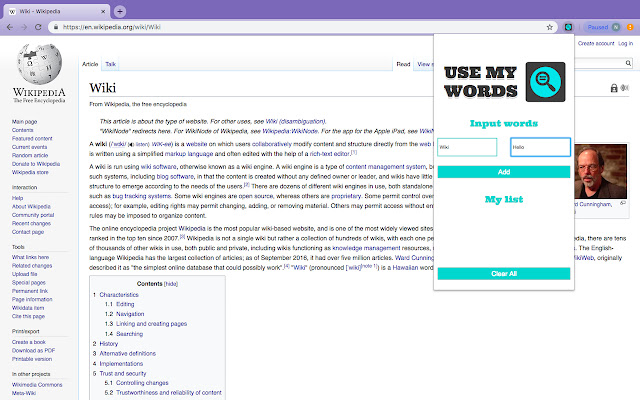Click the Paused profile button
Screen dimensions: 640x400
[x=603, y=27]
